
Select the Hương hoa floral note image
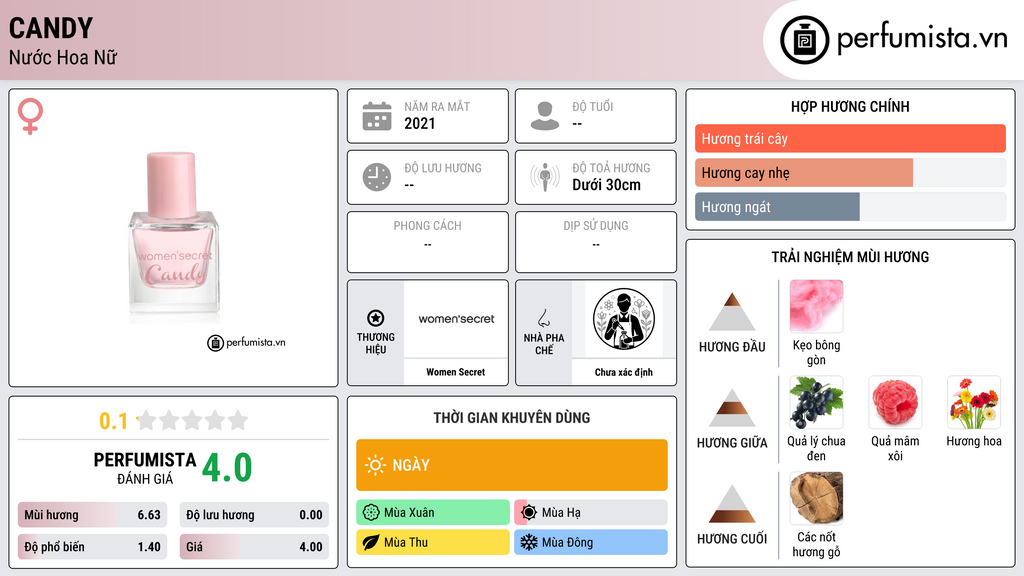pos(974,402)
